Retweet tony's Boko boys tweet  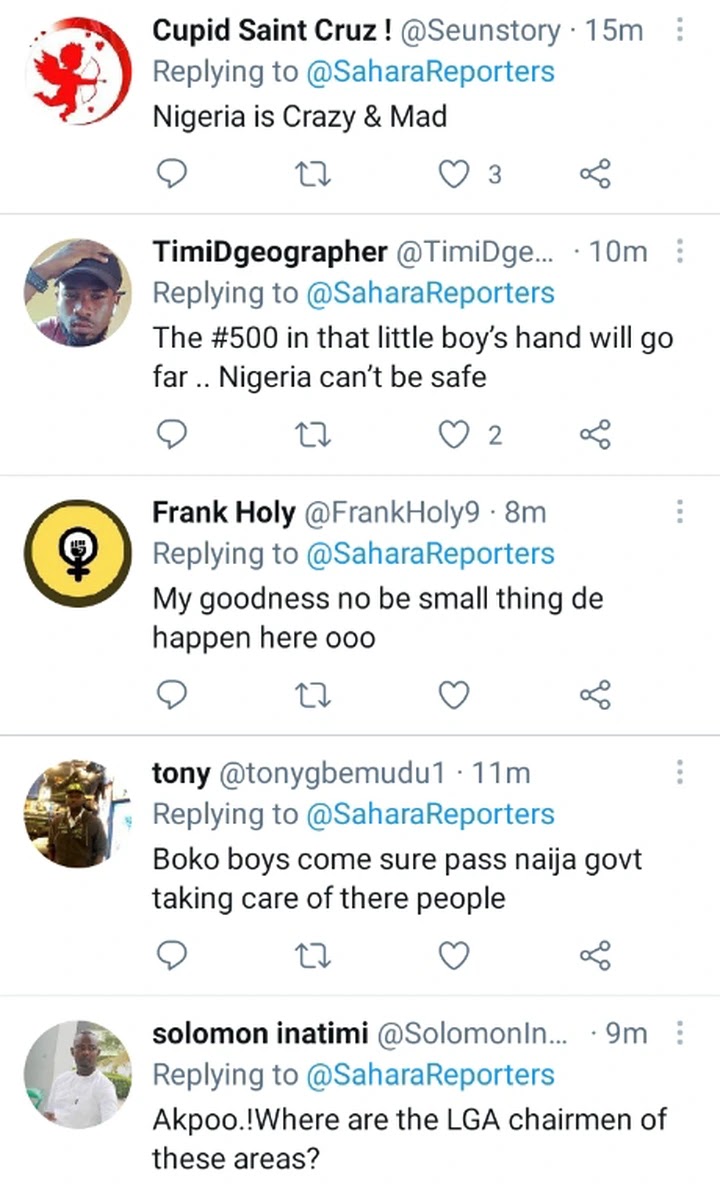[x=312, y=957]
